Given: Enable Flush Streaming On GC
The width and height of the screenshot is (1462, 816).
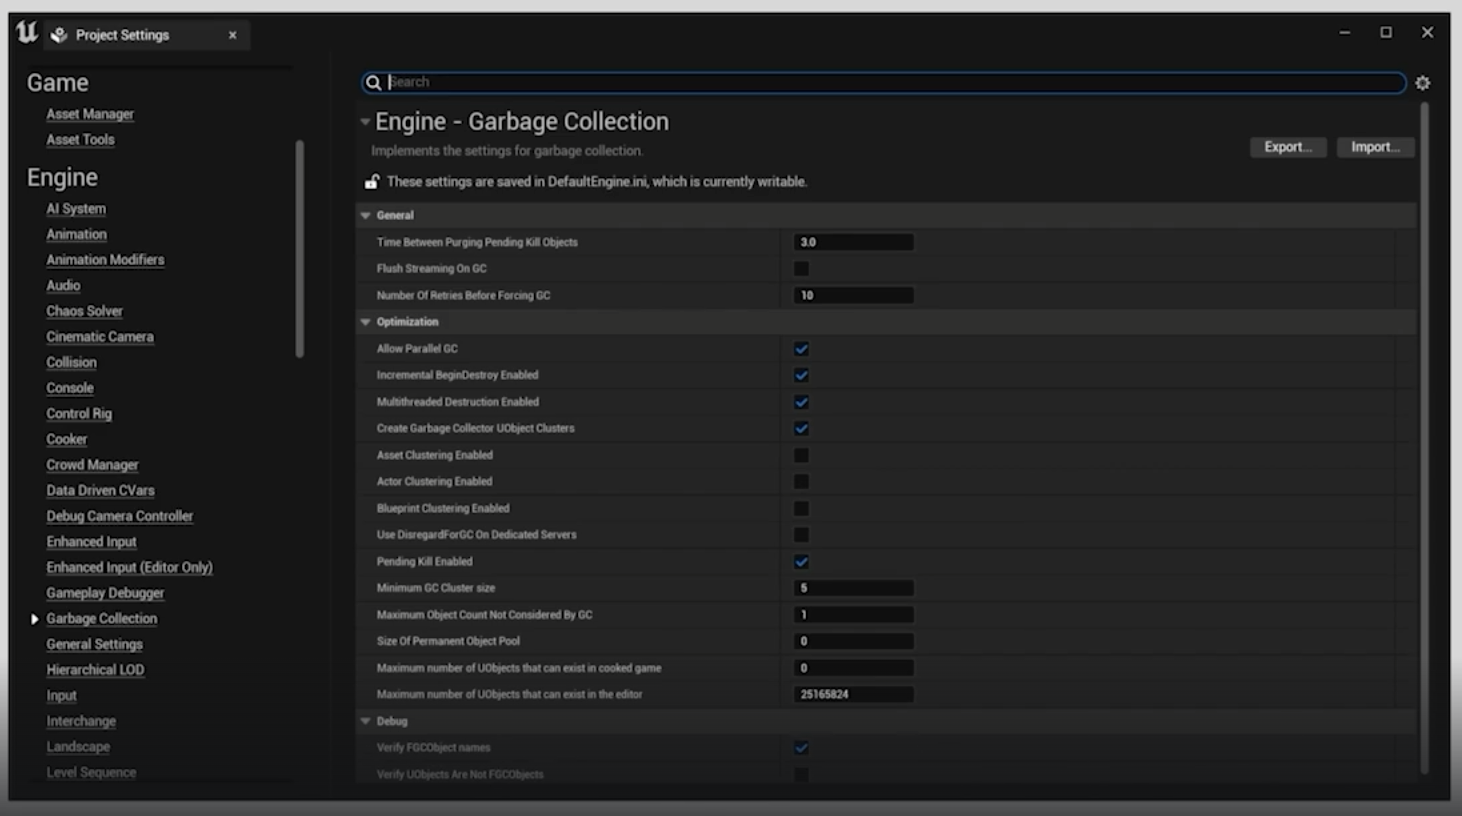Looking at the screenshot, I should tap(801, 269).
